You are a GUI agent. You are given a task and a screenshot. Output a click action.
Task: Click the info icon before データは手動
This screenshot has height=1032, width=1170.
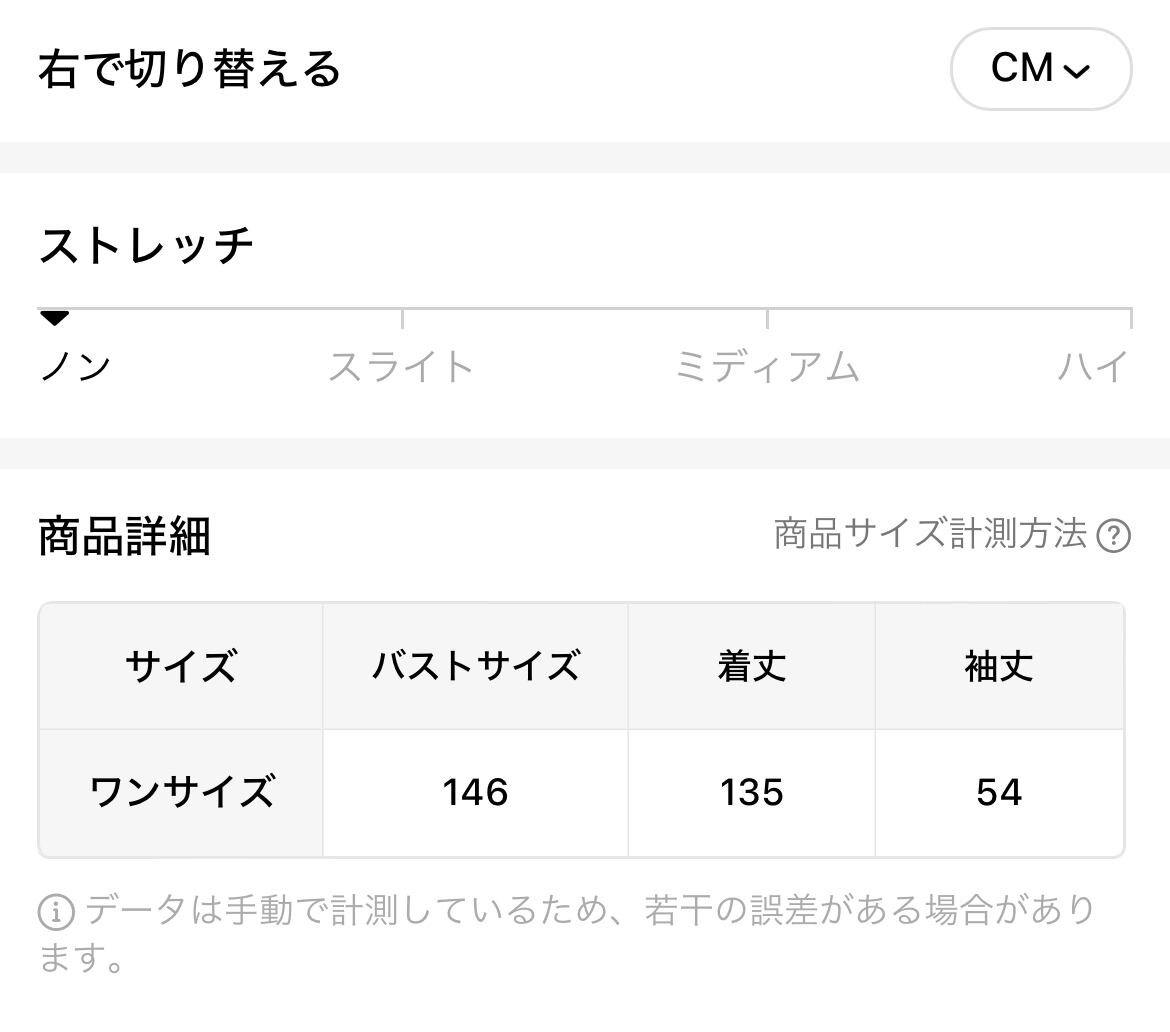coord(56,912)
